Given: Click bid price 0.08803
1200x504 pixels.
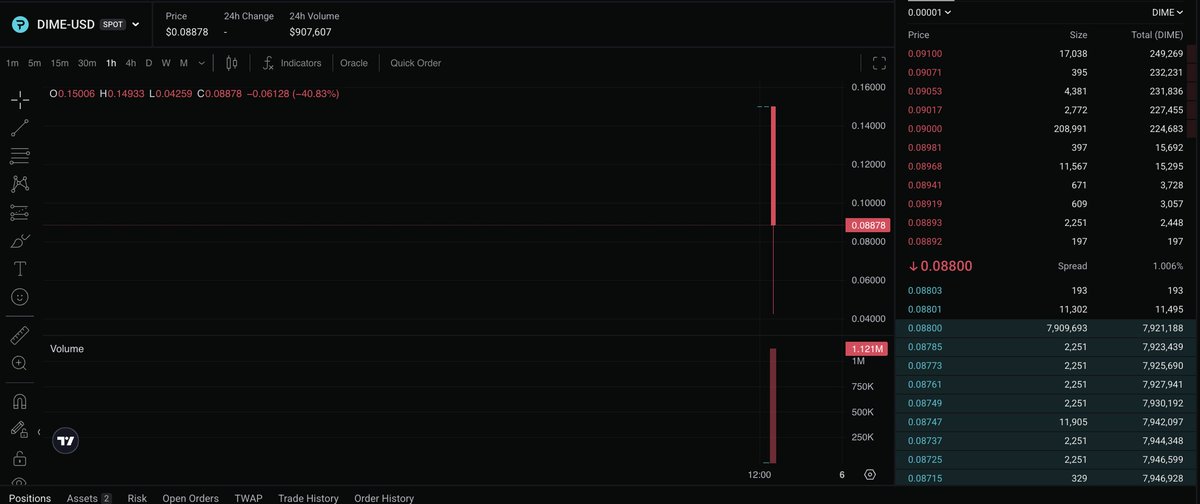Looking at the screenshot, I should 924,290.
